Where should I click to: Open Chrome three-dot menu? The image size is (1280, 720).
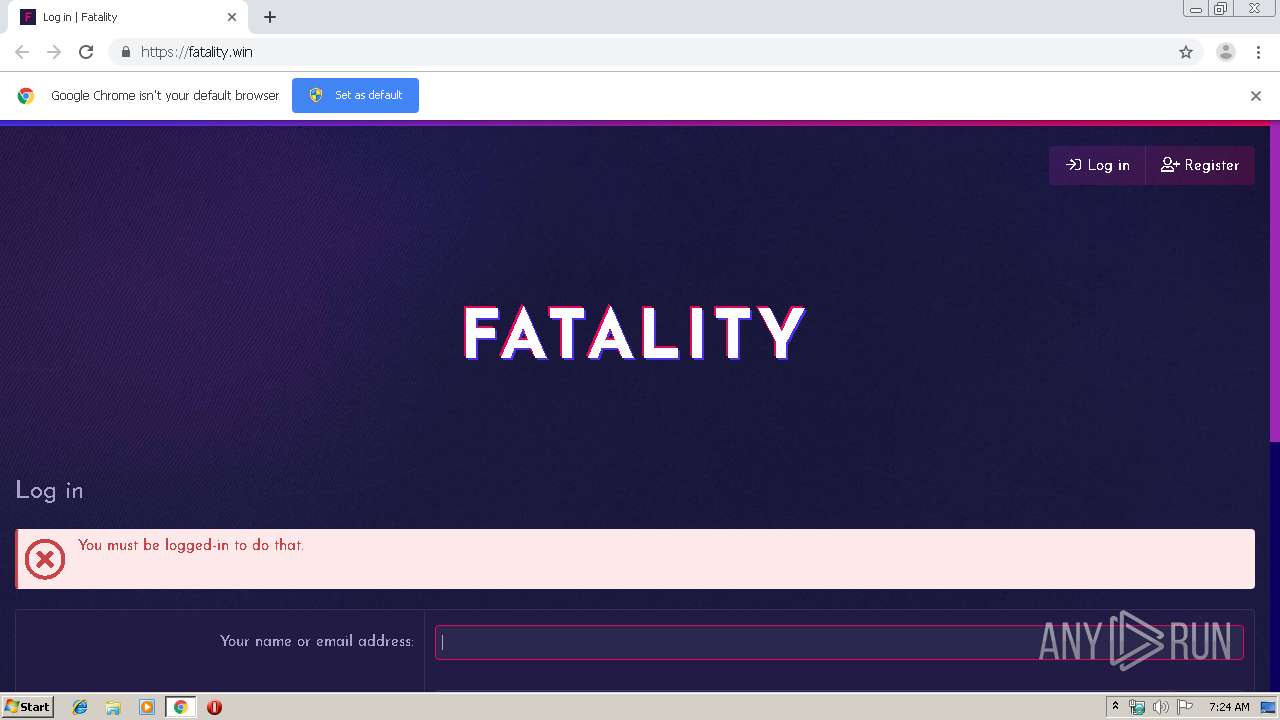(x=1258, y=52)
